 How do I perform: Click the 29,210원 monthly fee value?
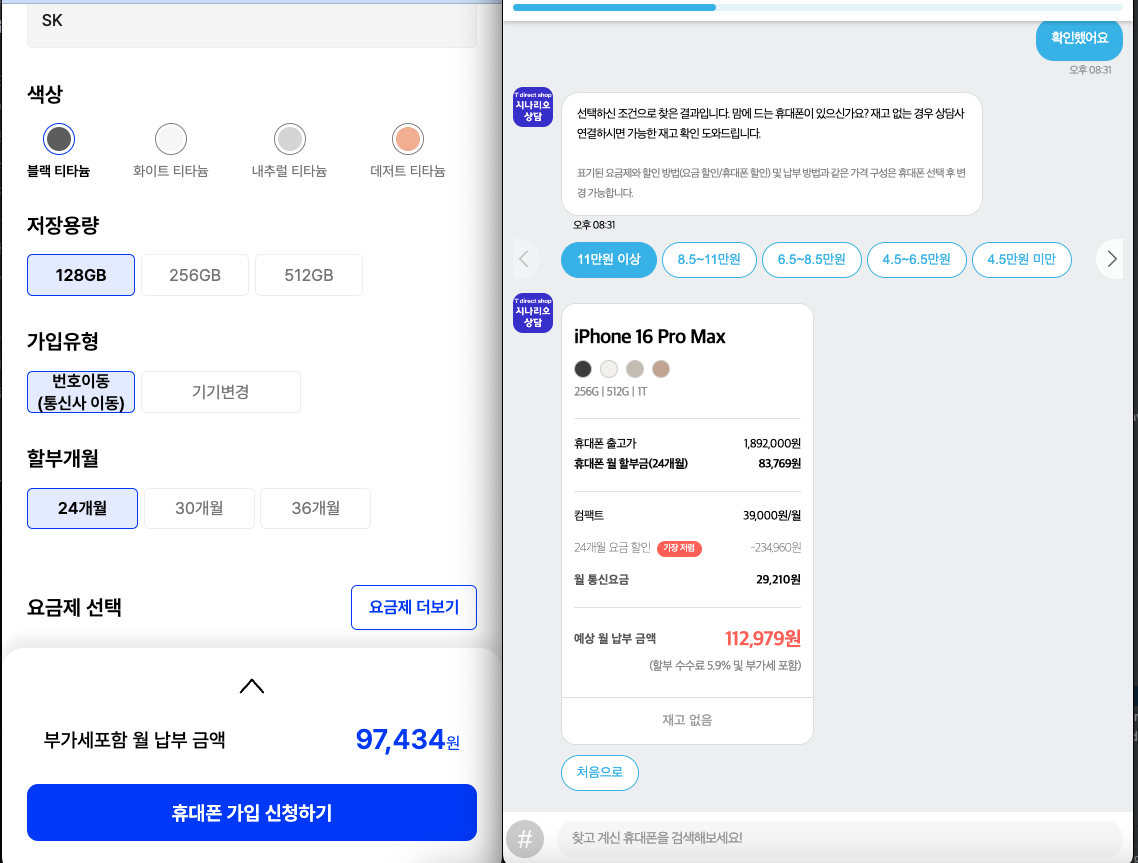coord(778,580)
